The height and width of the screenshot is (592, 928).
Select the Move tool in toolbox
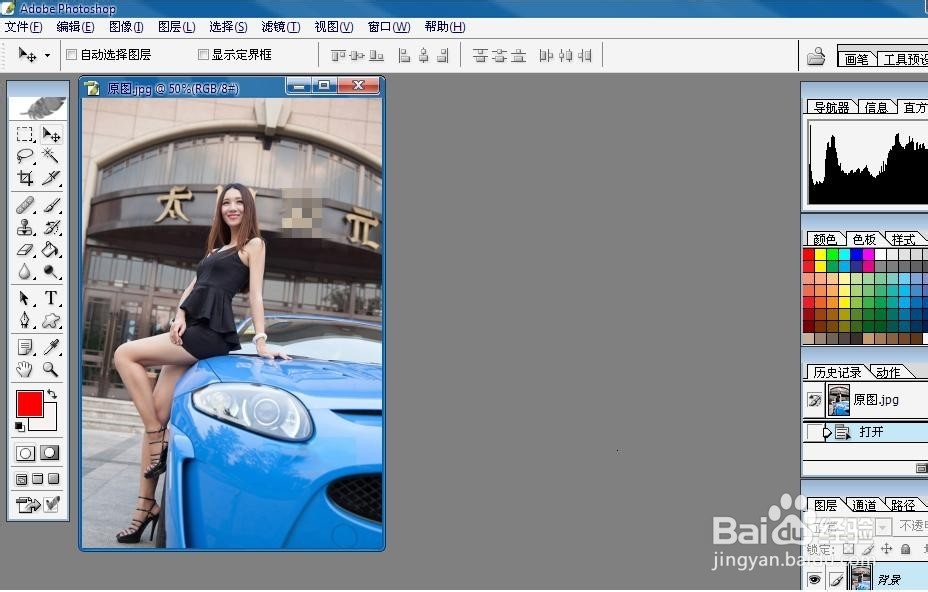(x=51, y=135)
